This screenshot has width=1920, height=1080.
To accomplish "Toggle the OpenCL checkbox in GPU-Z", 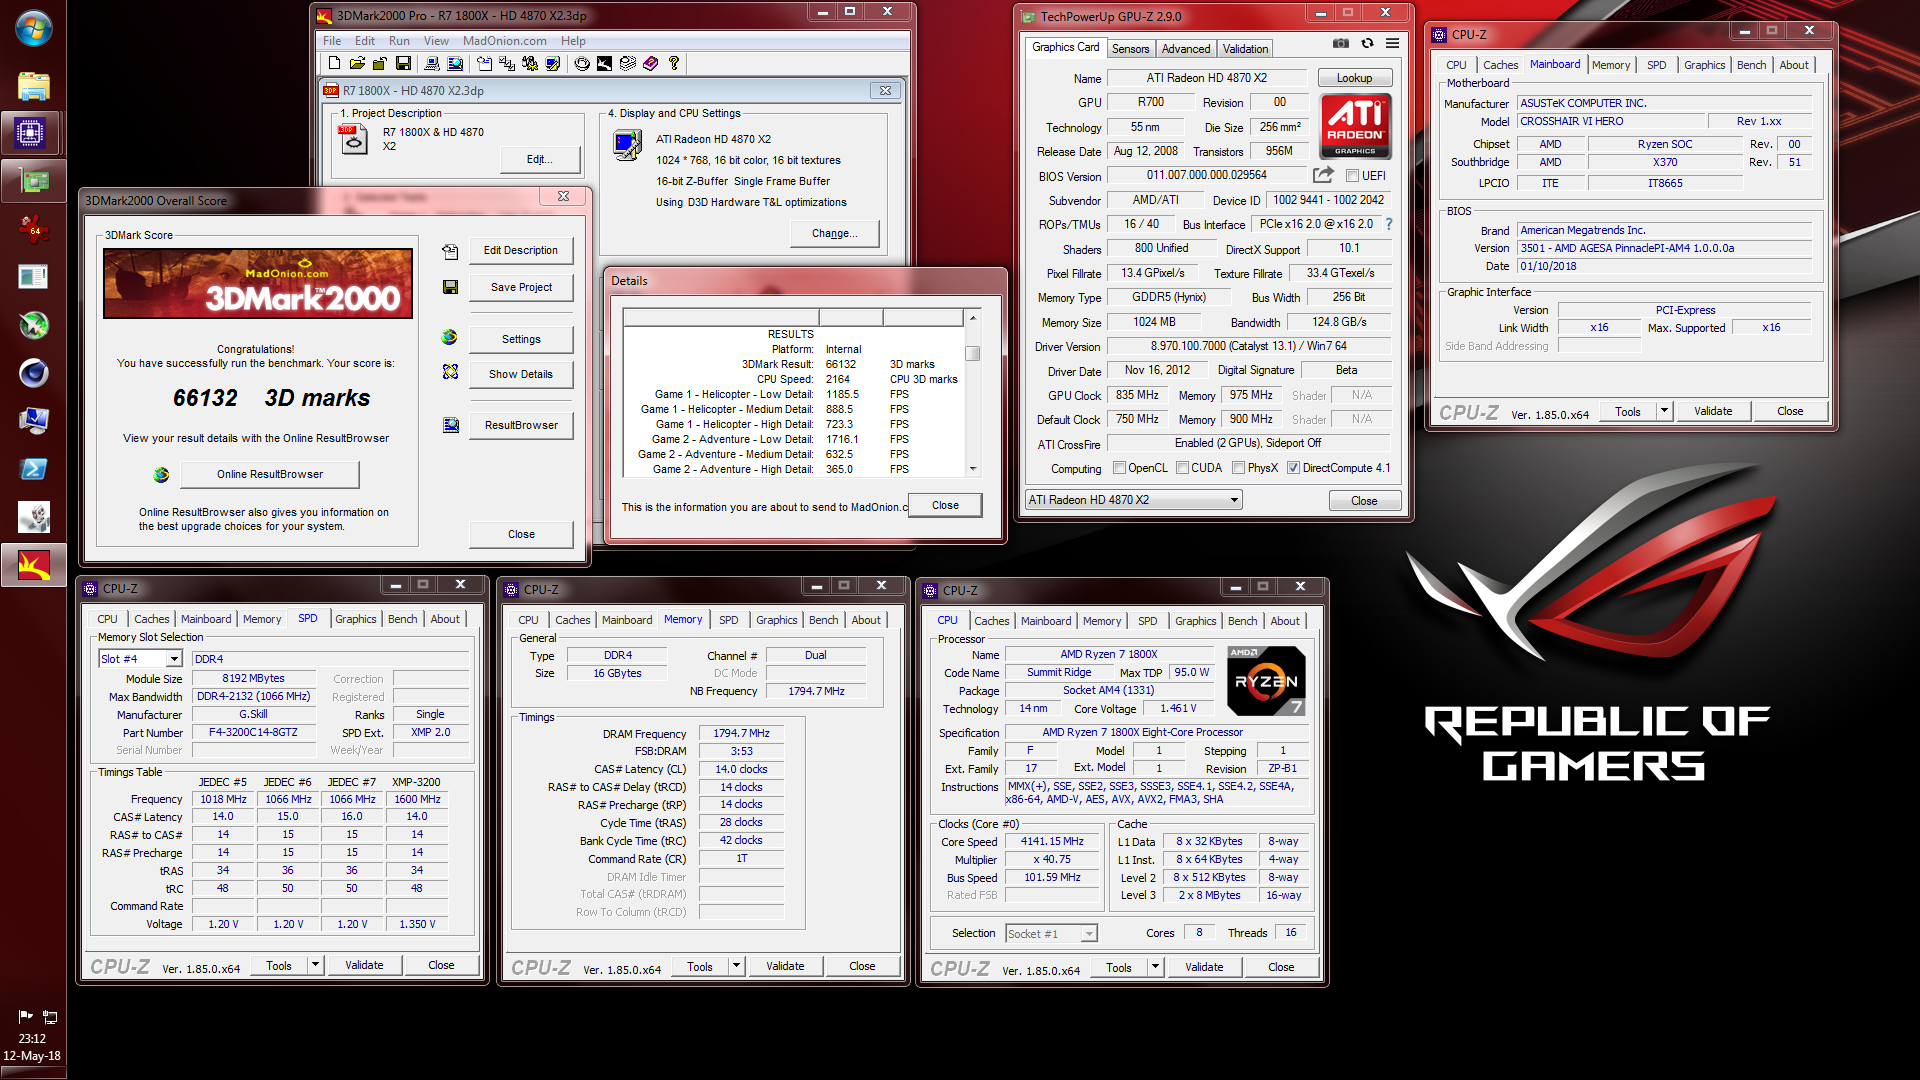I will 1120,468.
